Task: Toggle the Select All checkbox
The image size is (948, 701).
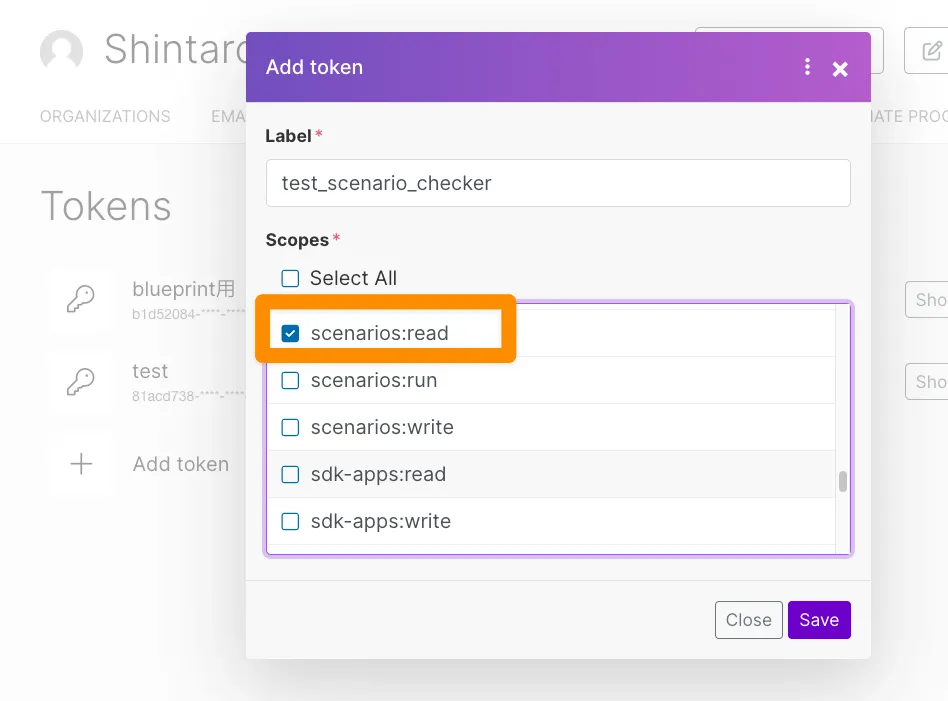Action: click(290, 278)
